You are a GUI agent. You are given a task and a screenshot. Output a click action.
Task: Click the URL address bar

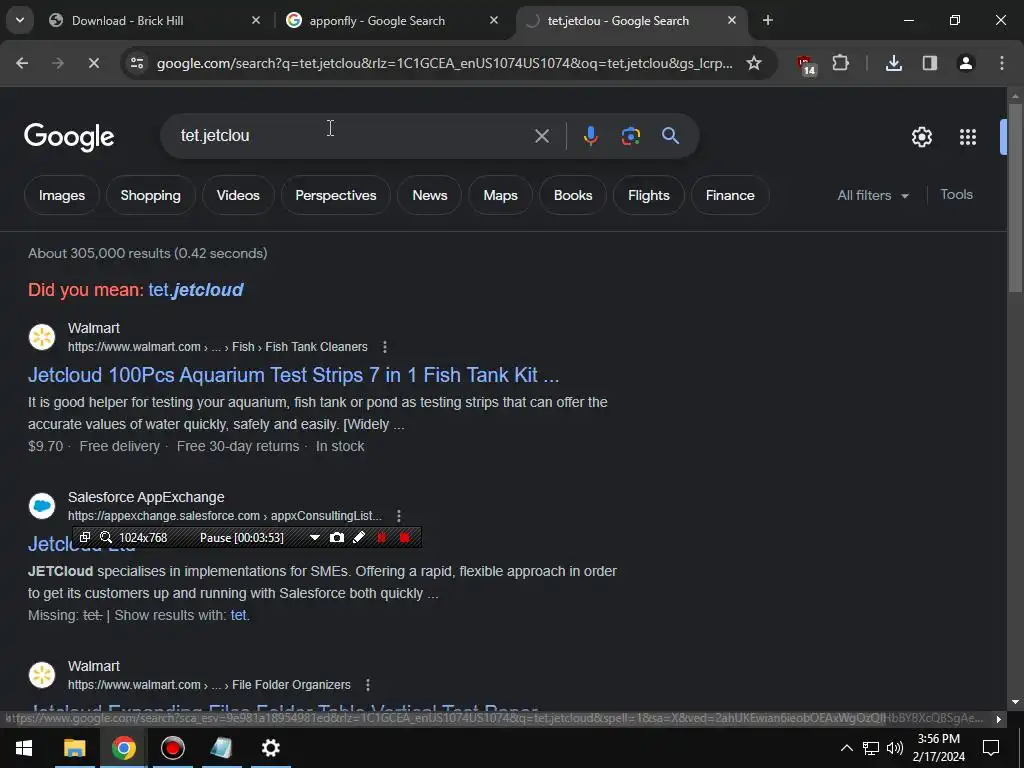click(x=444, y=63)
